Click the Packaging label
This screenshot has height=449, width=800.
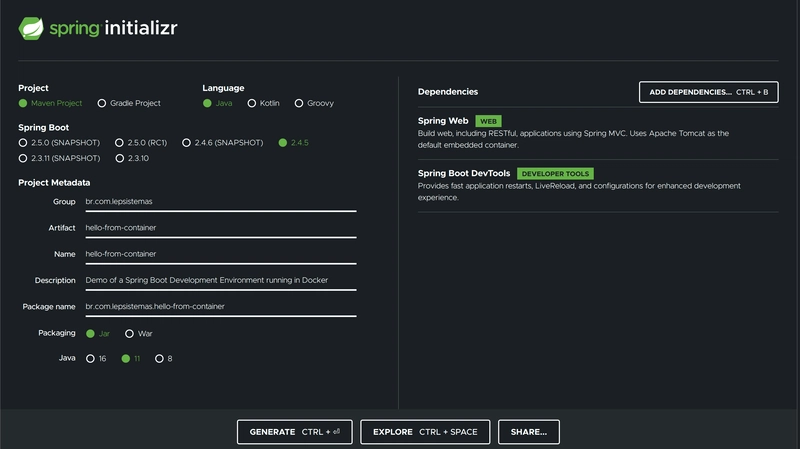57,333
